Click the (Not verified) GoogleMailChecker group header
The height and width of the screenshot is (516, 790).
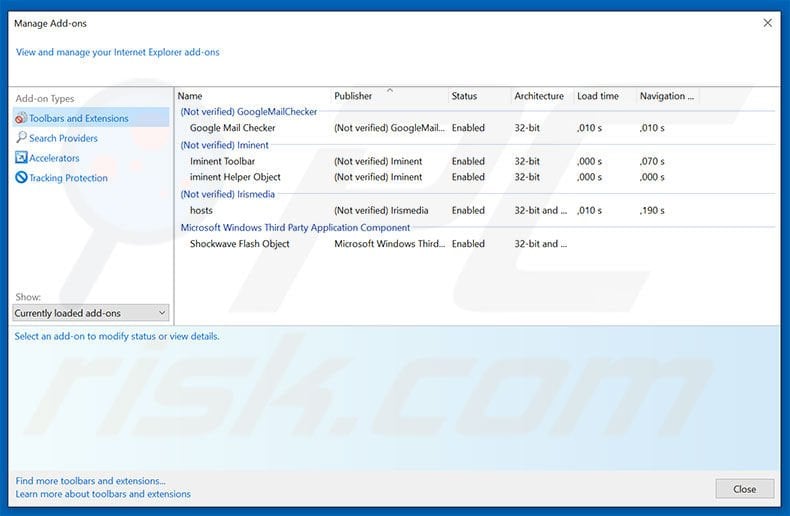(x=249, y=112)
